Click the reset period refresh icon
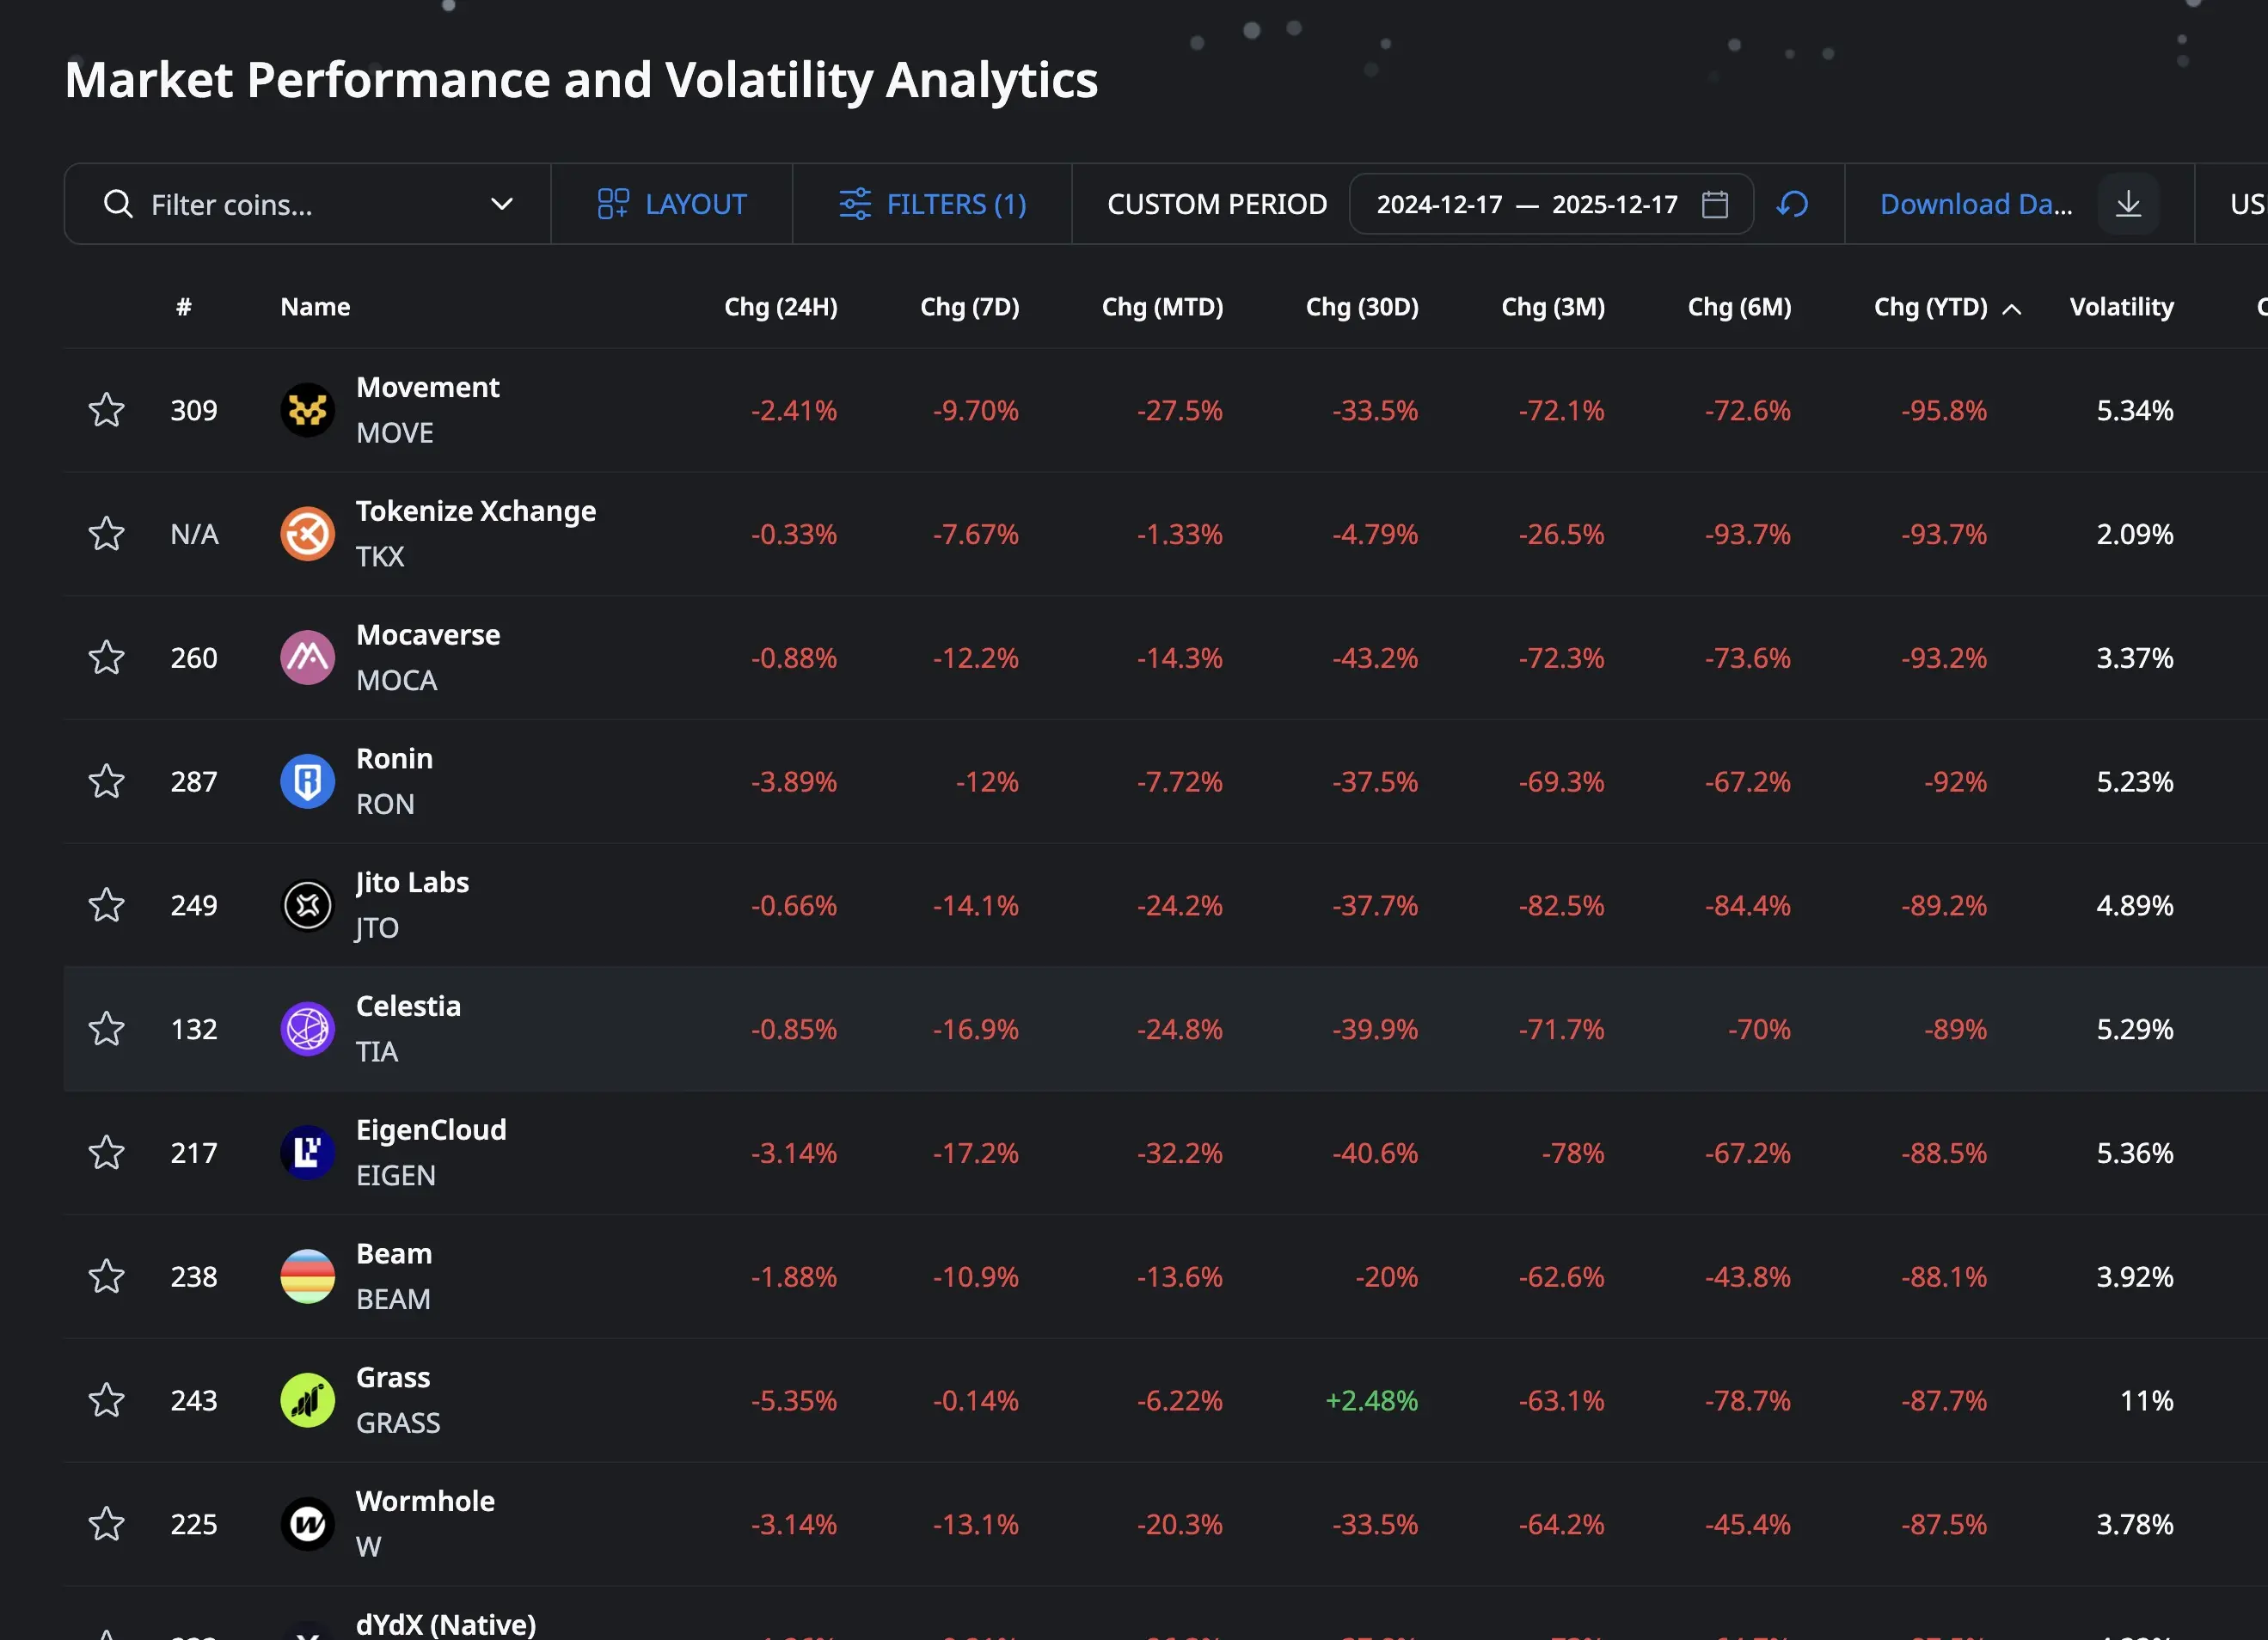This screenshot has width=2268, height=1640. click(x=1792, y=204)
